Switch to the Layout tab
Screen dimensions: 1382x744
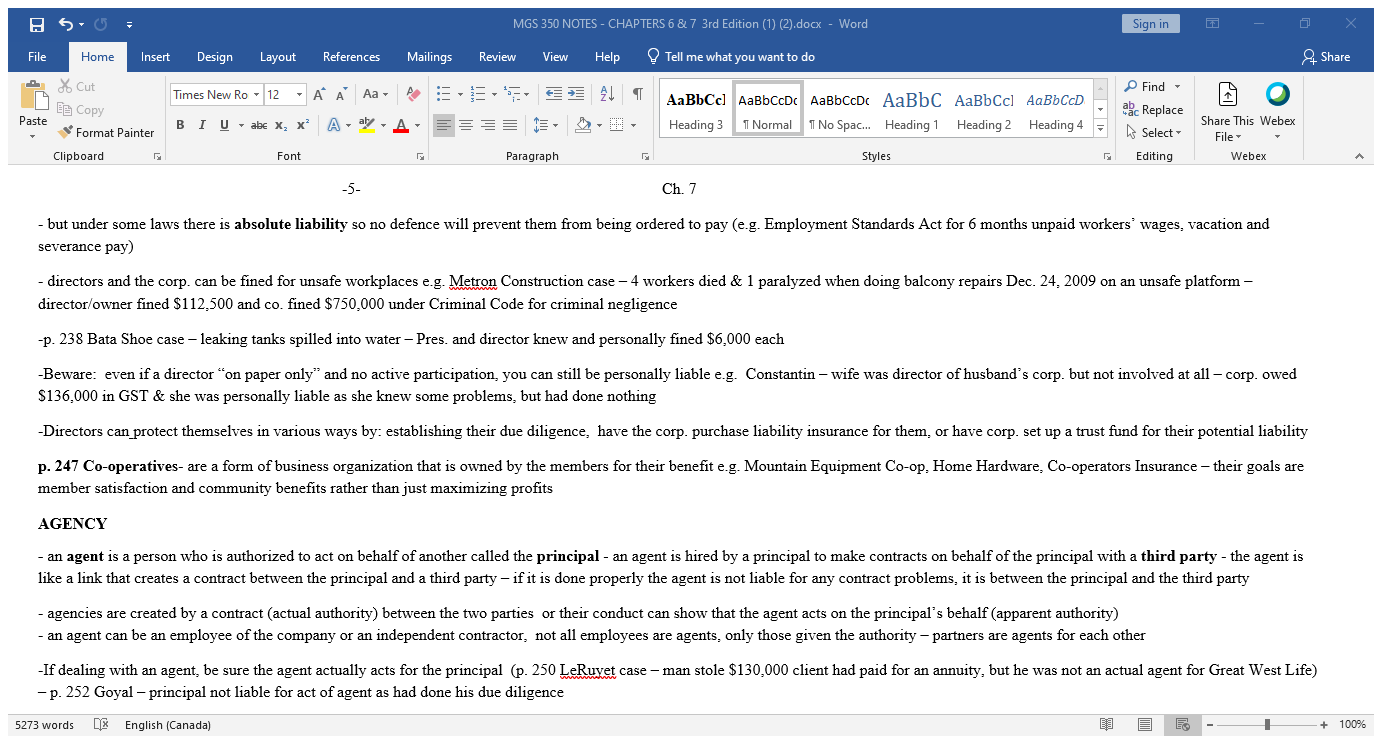point(278,57)
